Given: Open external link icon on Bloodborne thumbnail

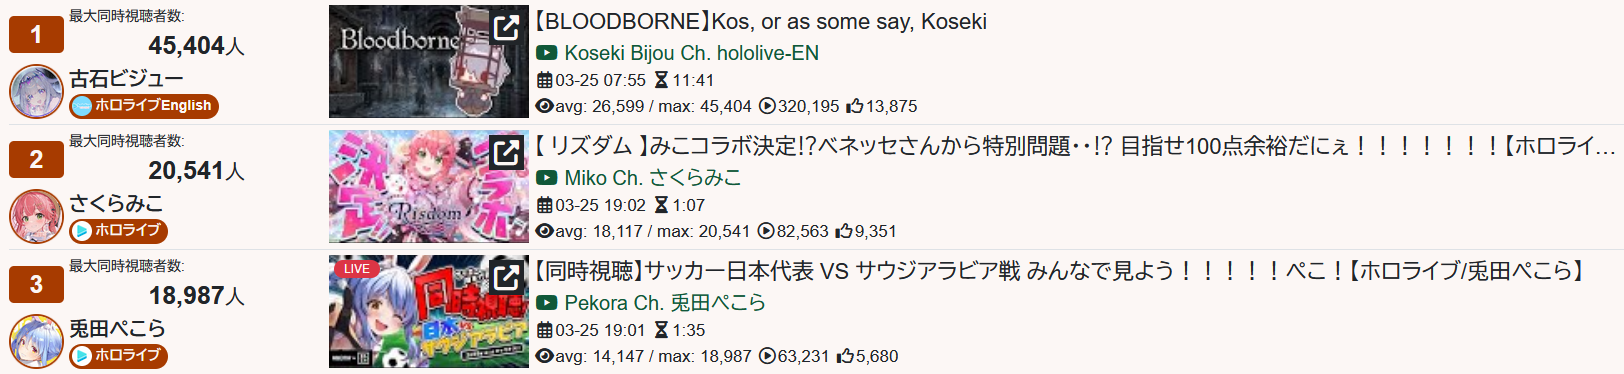Looking at the screenshot, I should (x=507, y=28).
